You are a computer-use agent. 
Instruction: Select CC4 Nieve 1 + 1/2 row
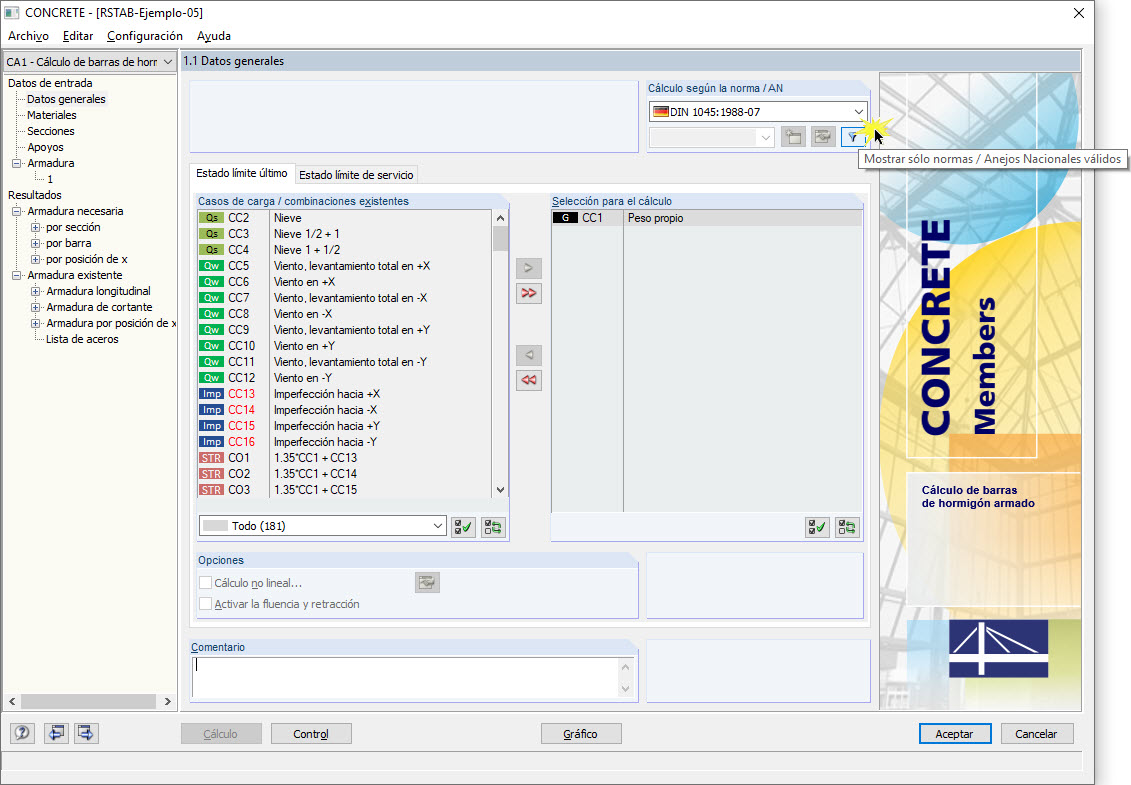tap(345, 250)
